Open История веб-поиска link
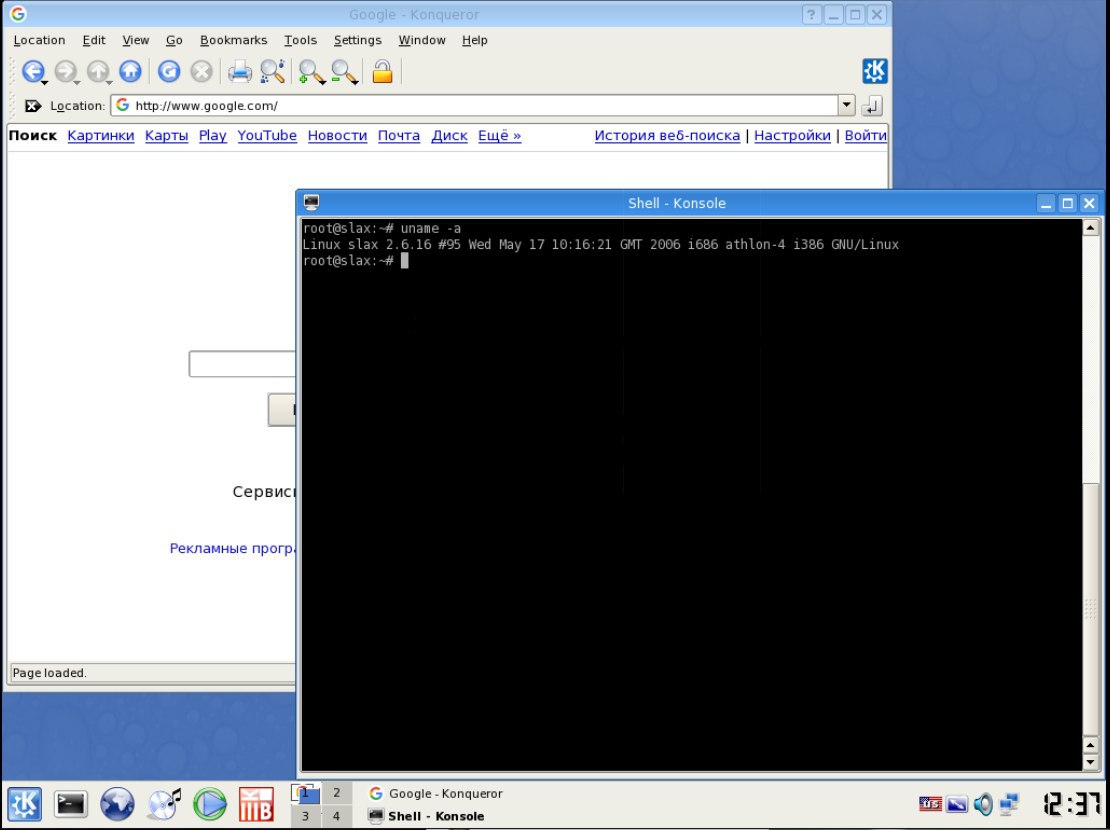 [x=667, y=135]
